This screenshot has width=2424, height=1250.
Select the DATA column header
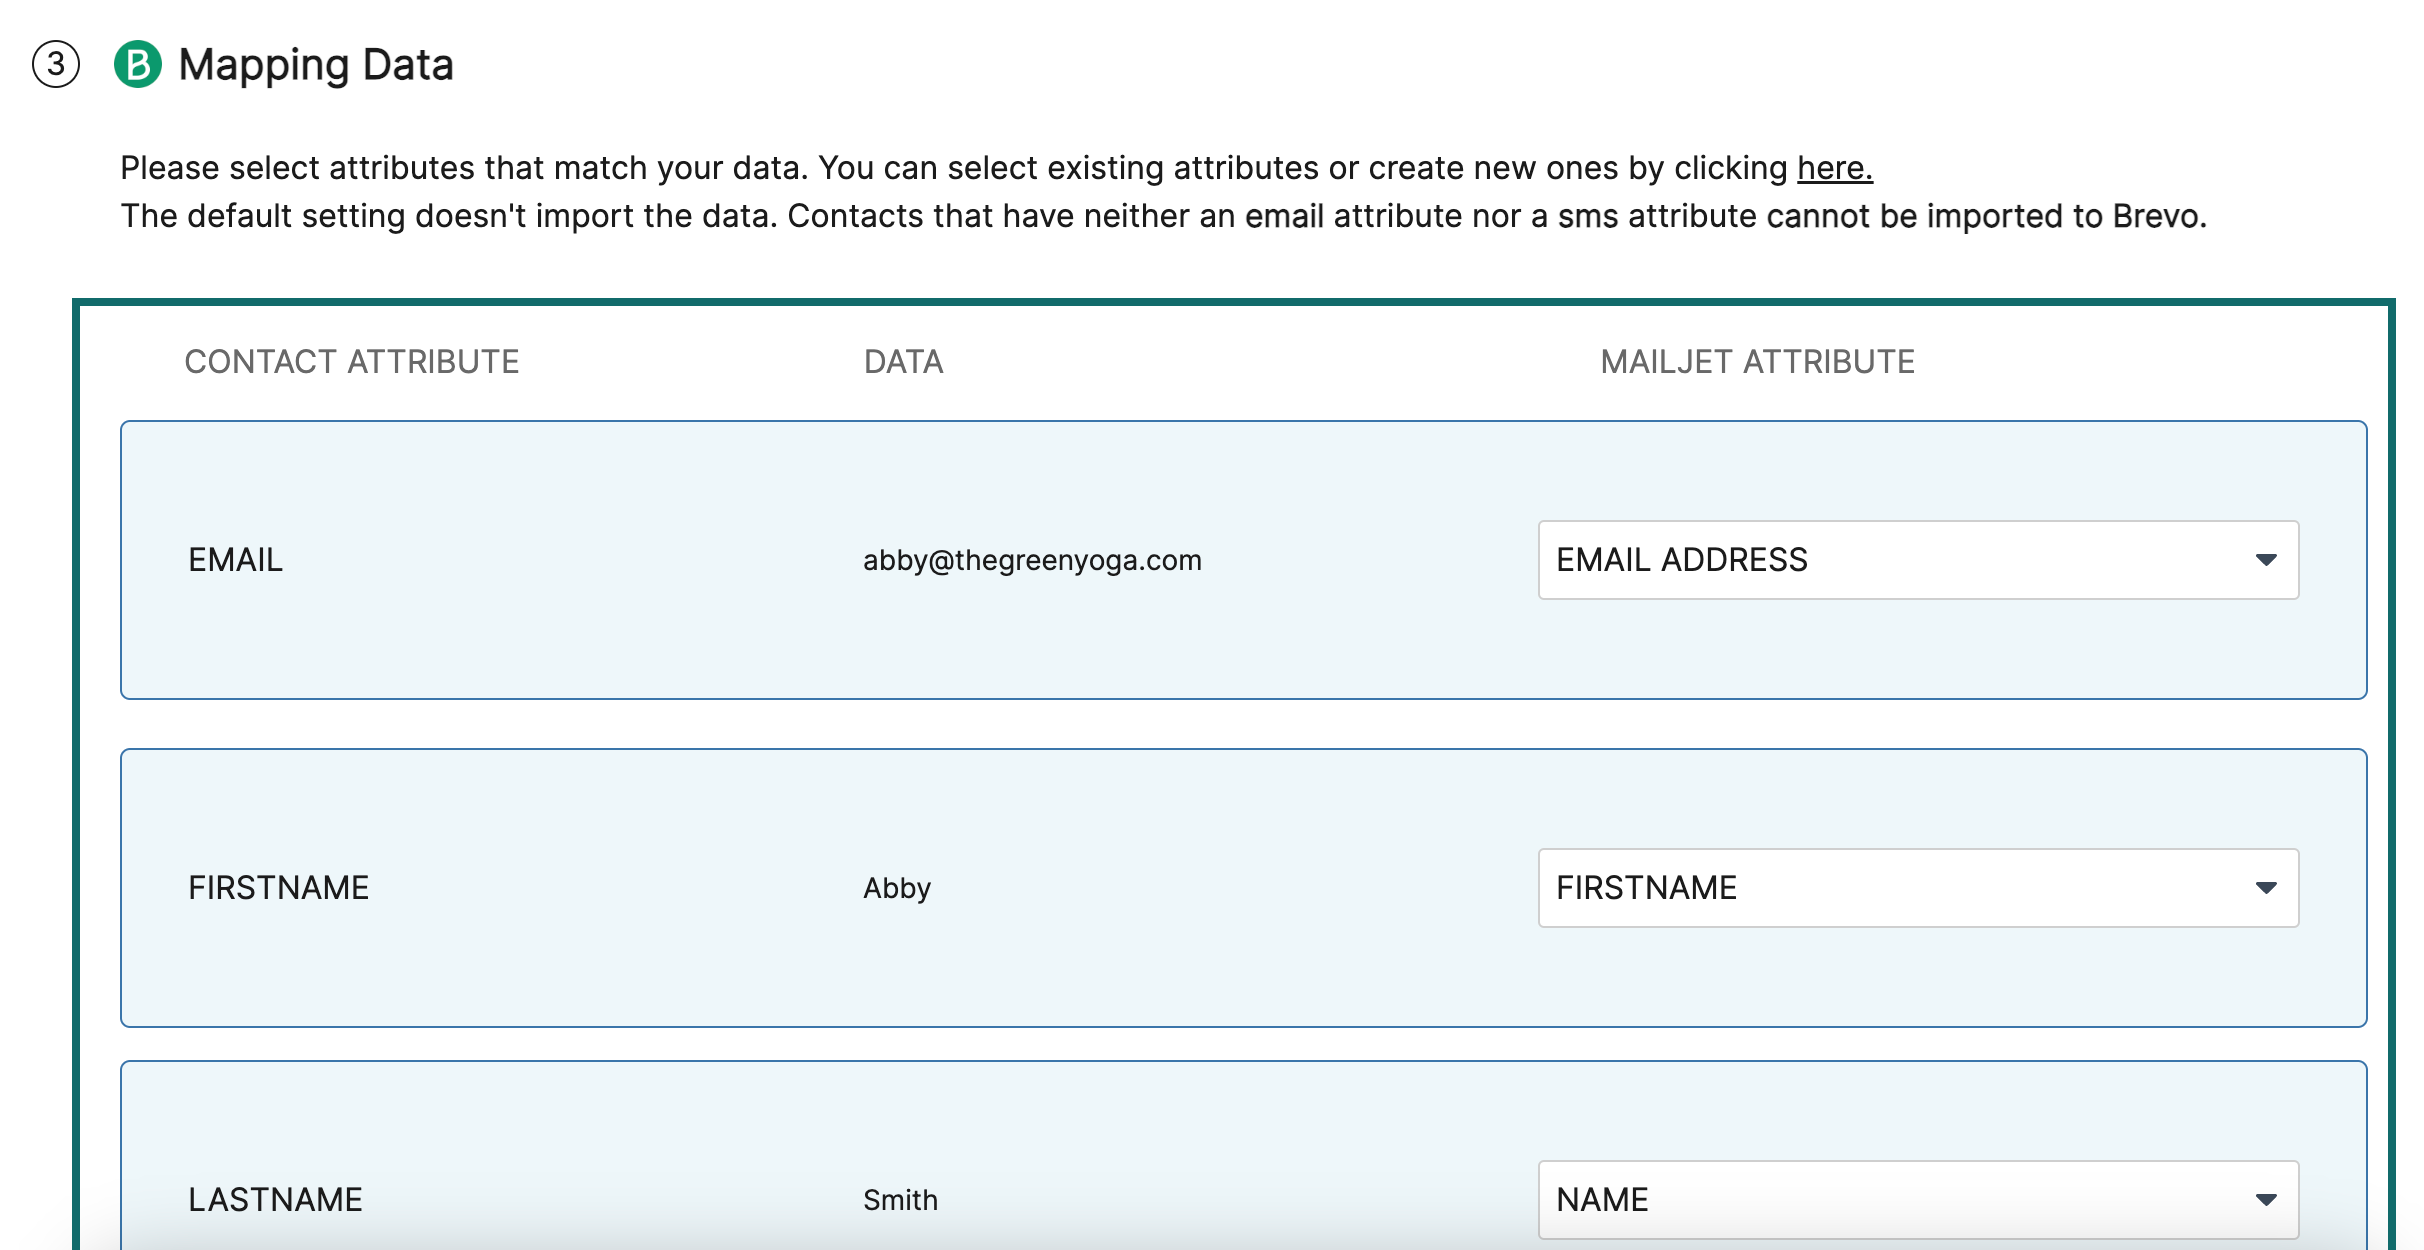[904, 362]
